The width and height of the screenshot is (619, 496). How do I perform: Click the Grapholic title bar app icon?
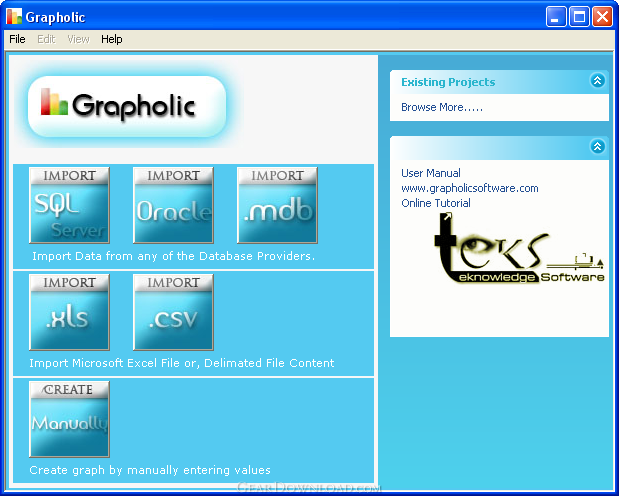point(14,17)
